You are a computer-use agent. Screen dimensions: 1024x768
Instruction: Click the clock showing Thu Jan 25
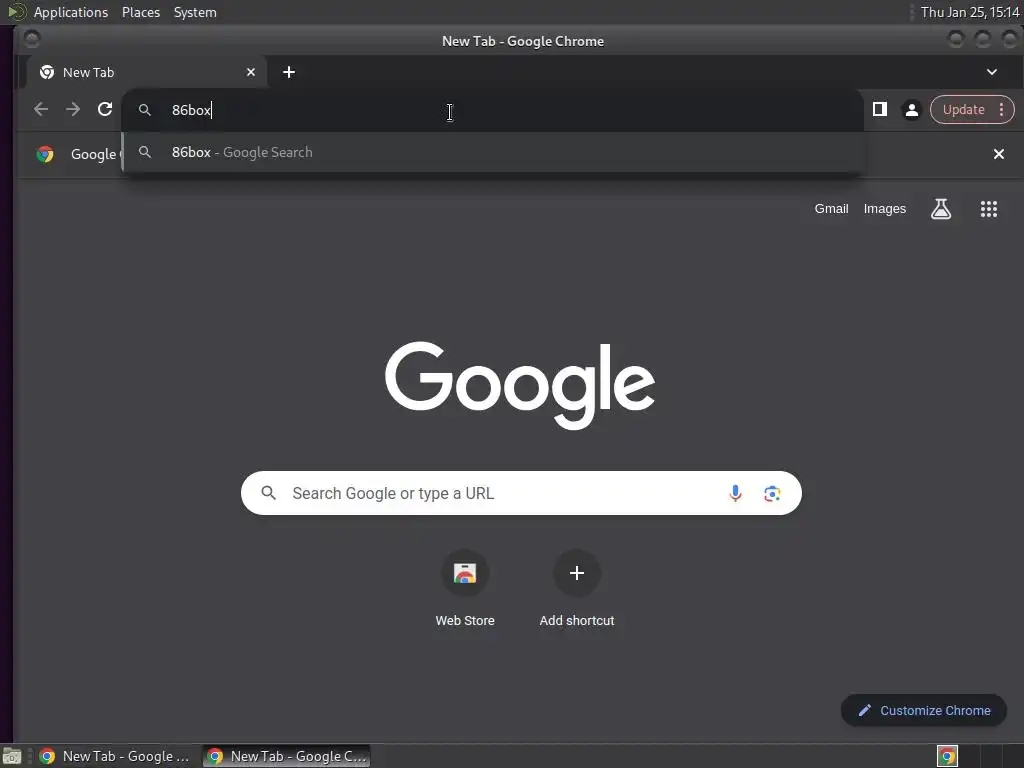pos(970,12)
